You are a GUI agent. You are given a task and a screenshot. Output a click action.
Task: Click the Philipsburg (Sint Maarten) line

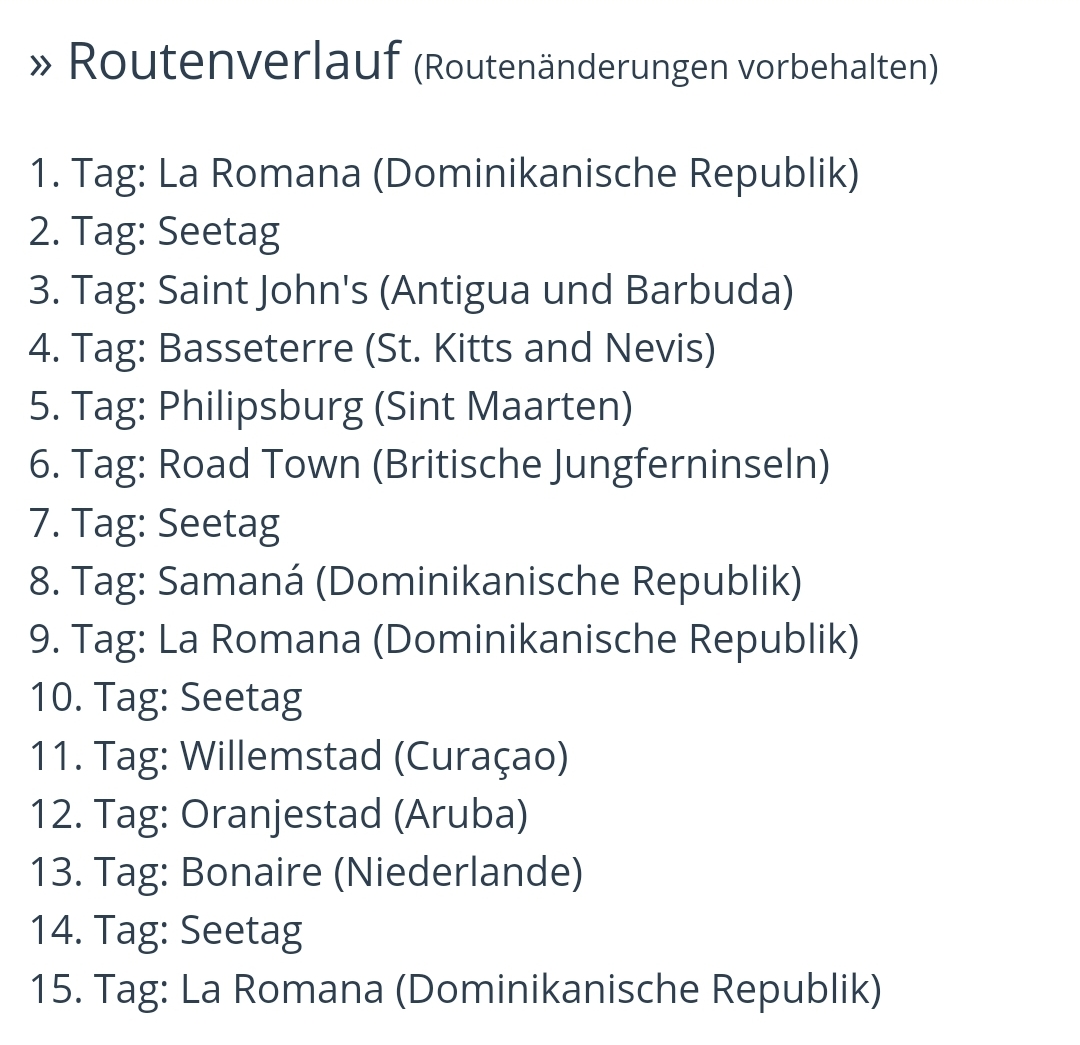(x=330, y=406)
